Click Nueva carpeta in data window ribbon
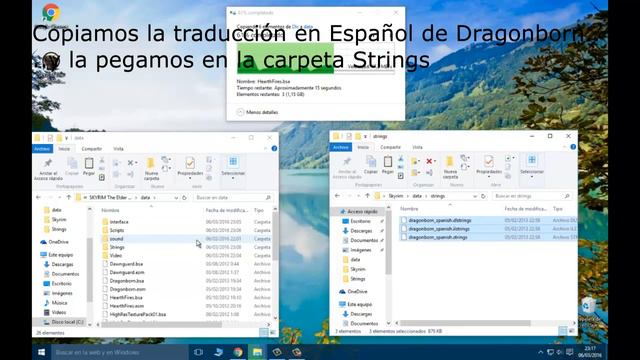The image size is (640, 360). tap(151, 169)
